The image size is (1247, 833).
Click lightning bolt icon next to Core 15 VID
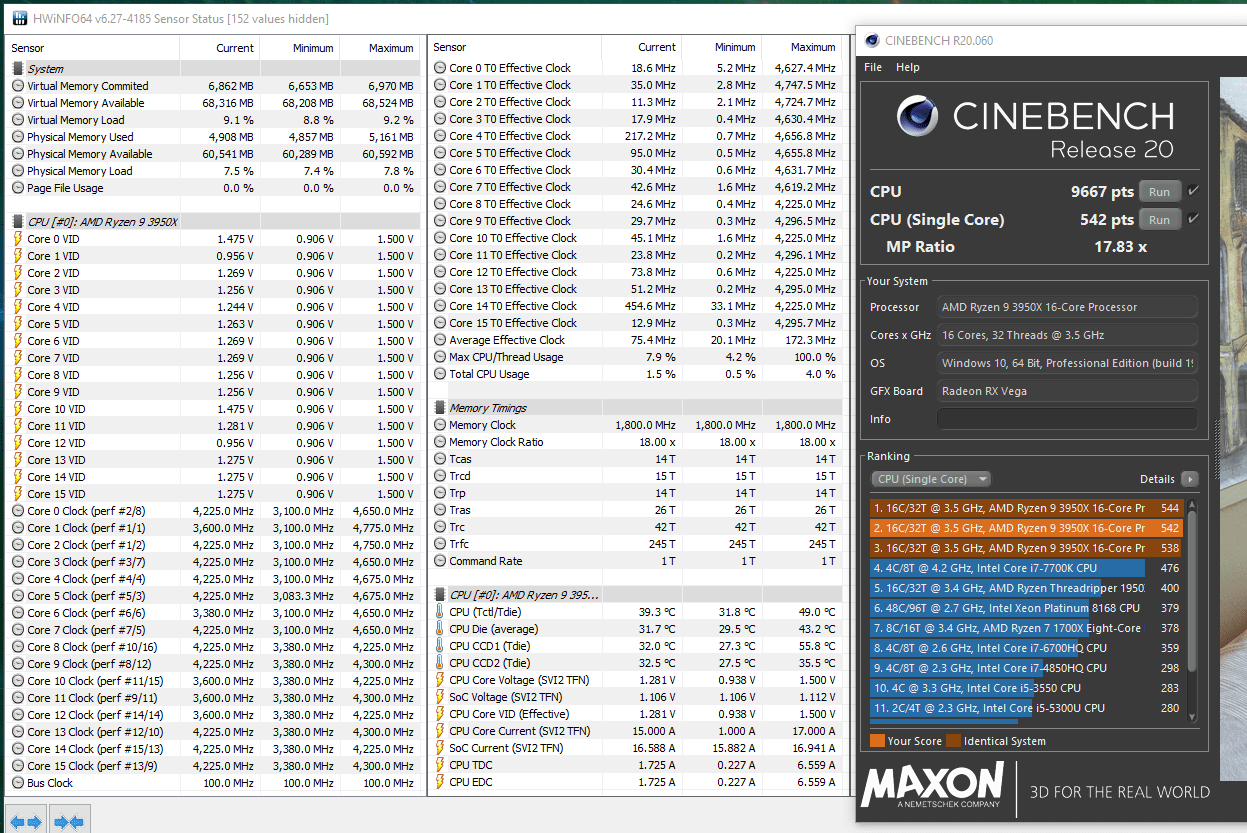[18, 494]
